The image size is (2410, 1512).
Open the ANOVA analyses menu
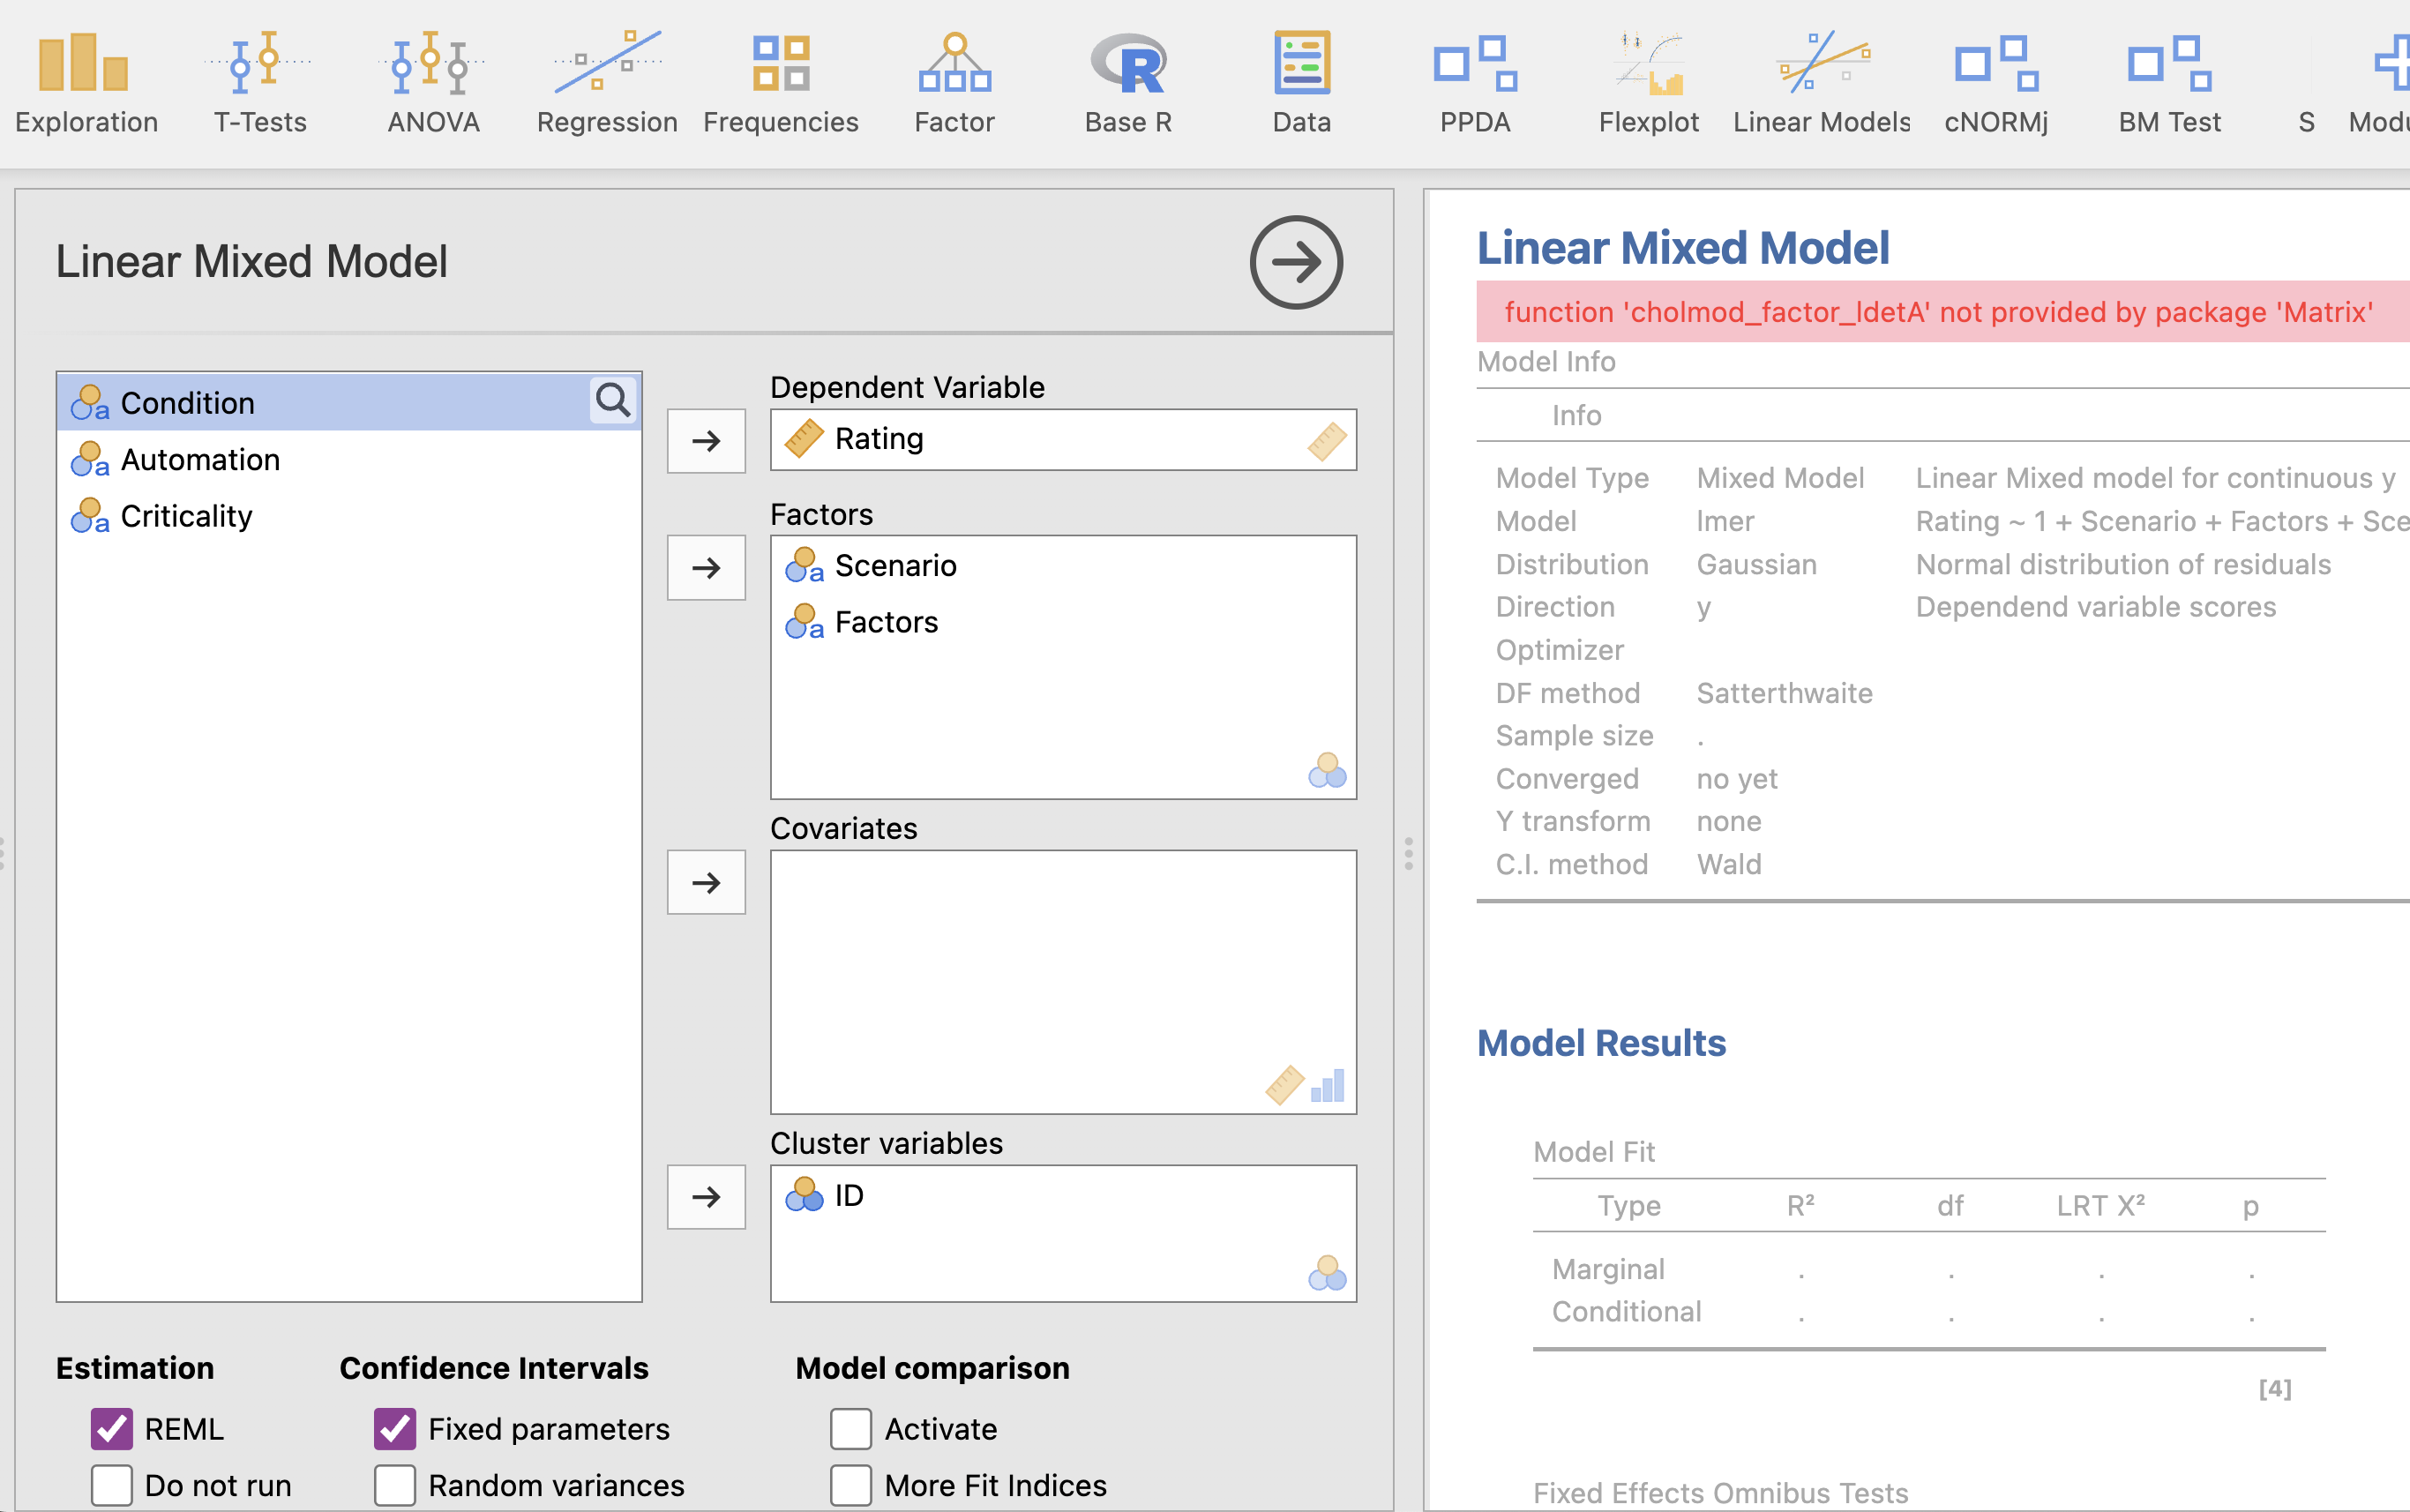pos(433,84)
